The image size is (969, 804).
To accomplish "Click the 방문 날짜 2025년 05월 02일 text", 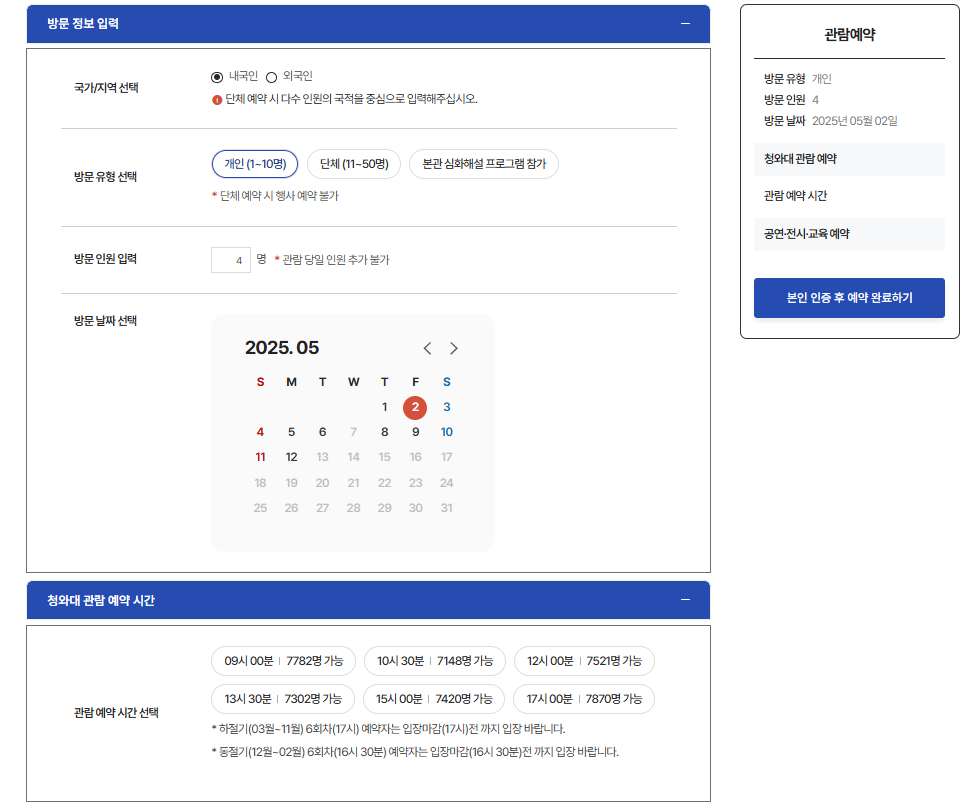I will click(831, 121).
